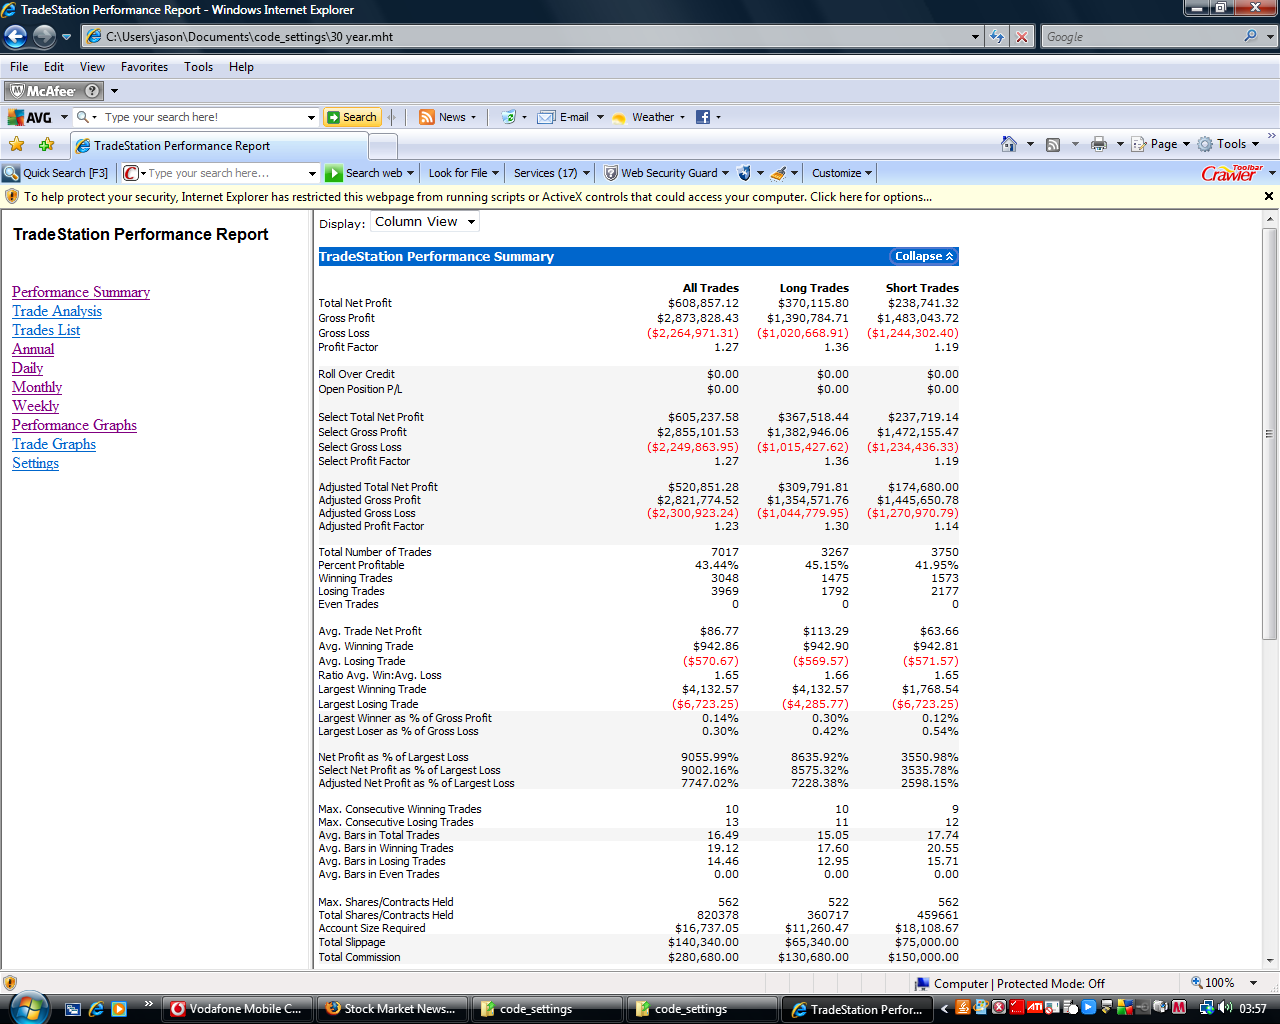
Task: Click the Quick Search [F3] button
Action: (56, 173)
